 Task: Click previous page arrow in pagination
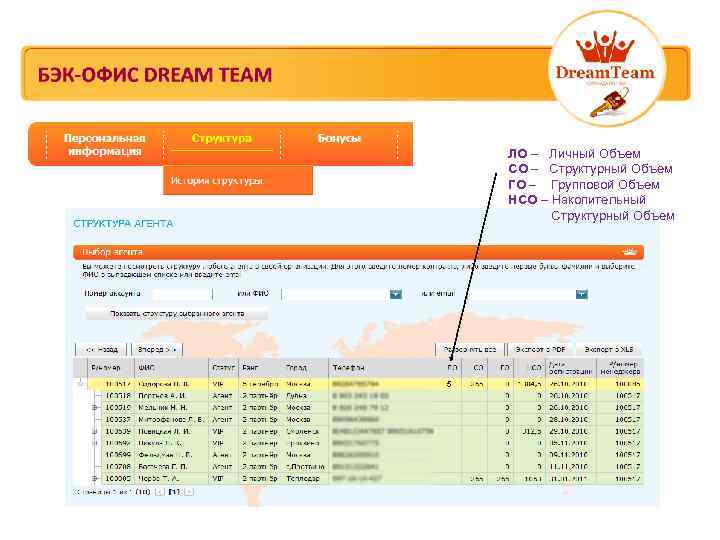(159, 492)
